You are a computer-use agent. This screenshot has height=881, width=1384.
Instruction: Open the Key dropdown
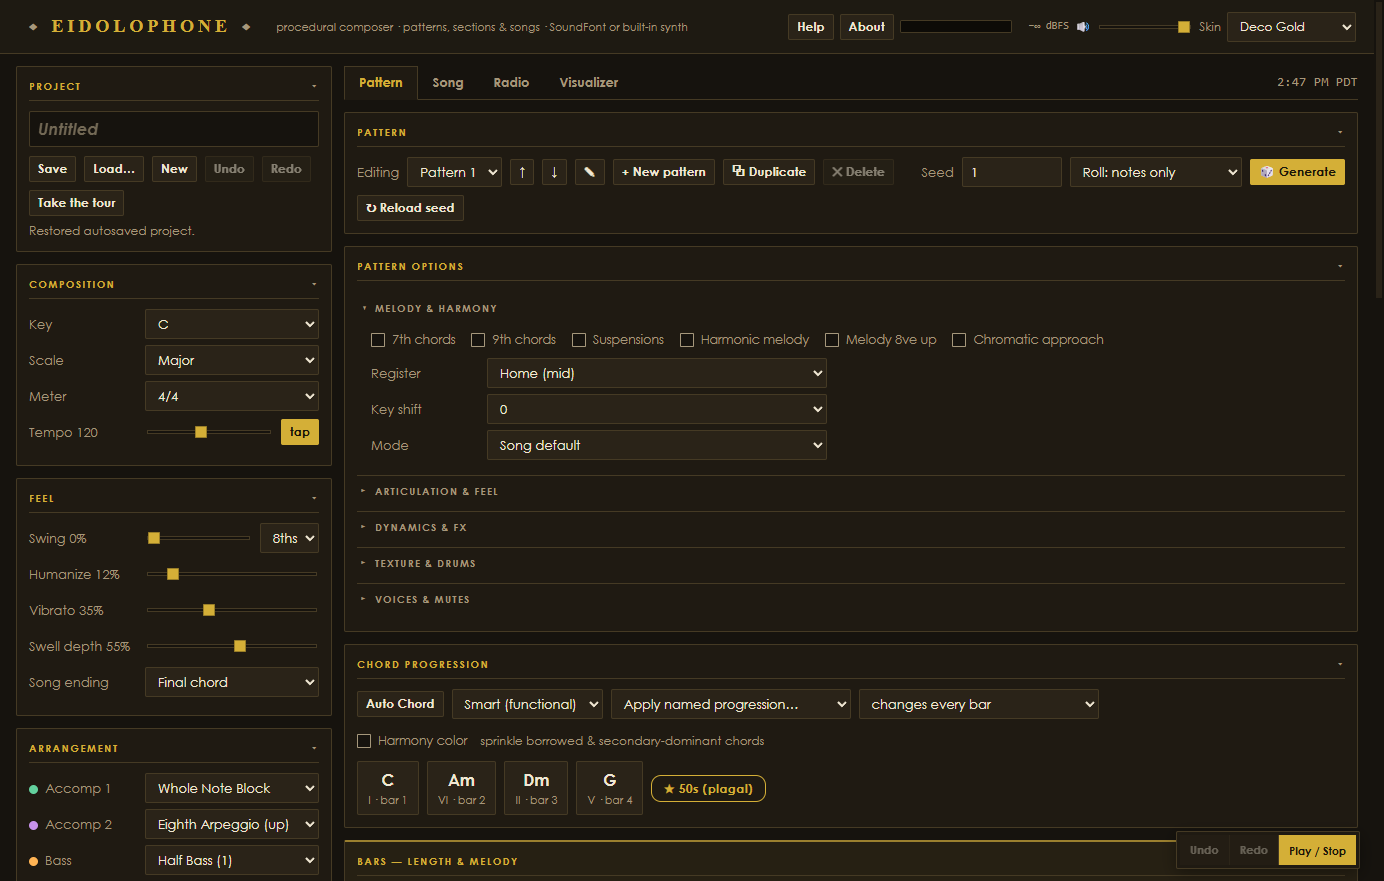click(232, 324)
